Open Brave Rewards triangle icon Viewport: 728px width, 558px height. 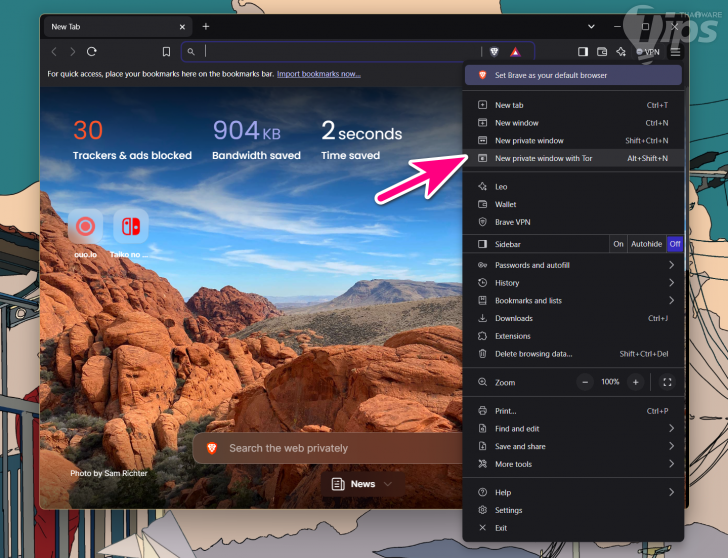(515, 52)
